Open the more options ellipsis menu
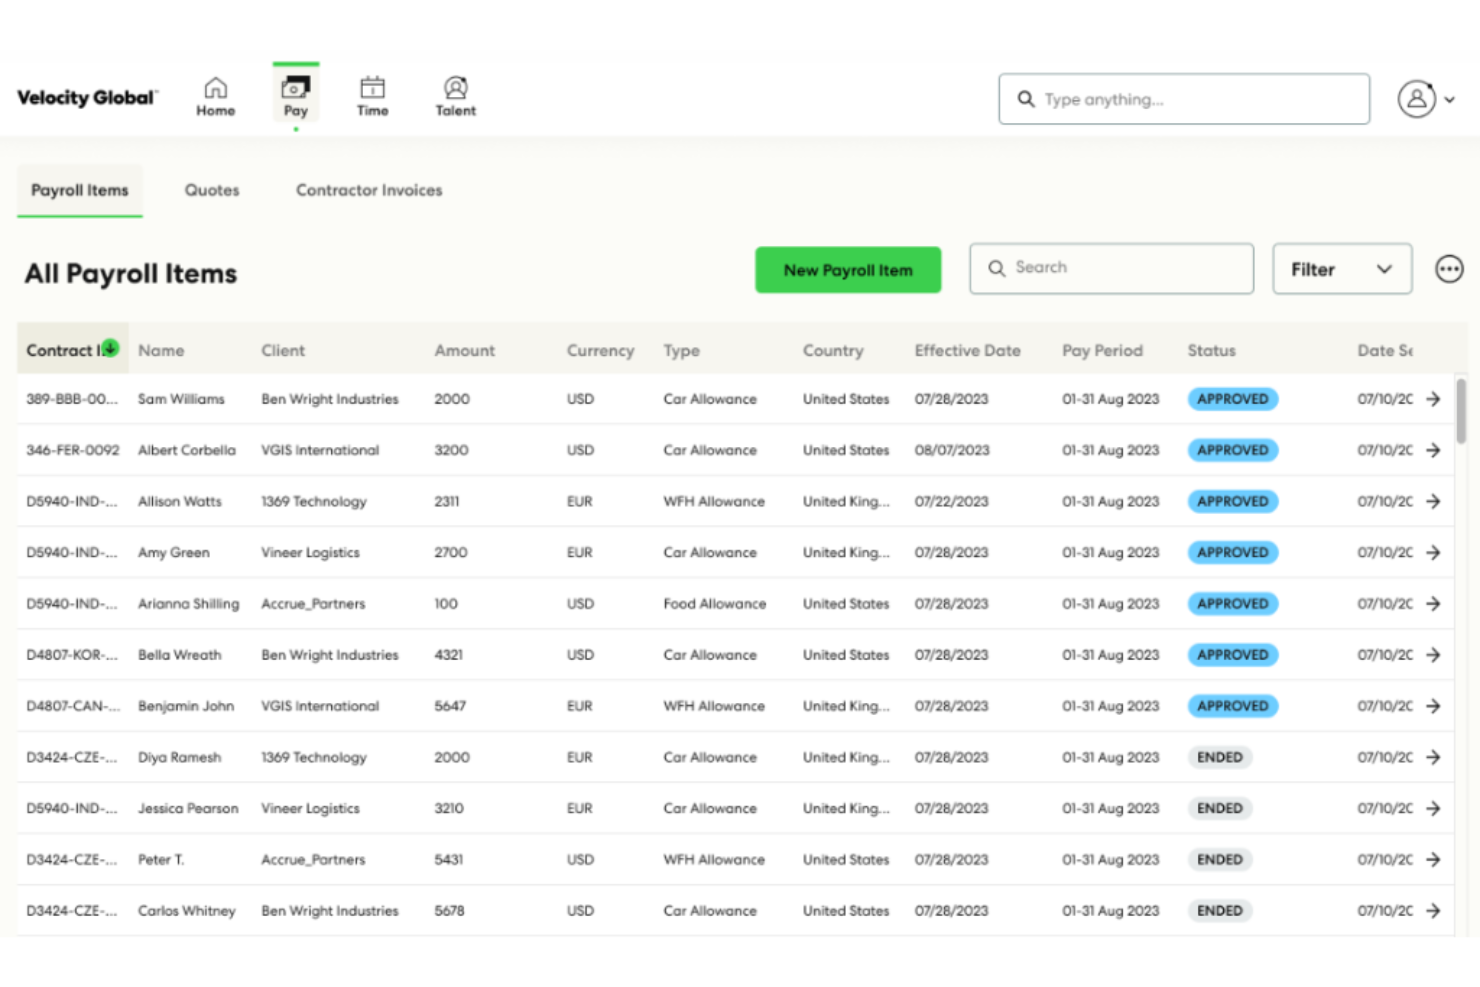1480x987 pixels. (1449, 269)
